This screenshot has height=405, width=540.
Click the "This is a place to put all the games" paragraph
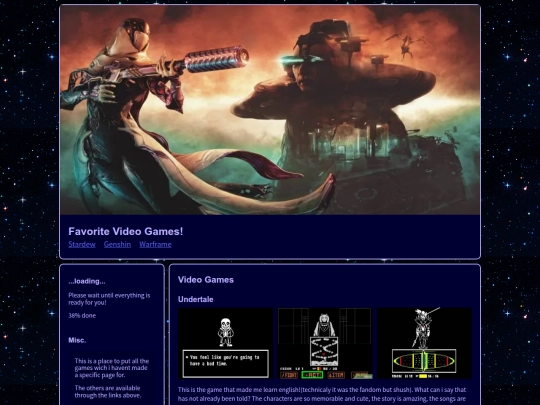(x=112, y=368)
